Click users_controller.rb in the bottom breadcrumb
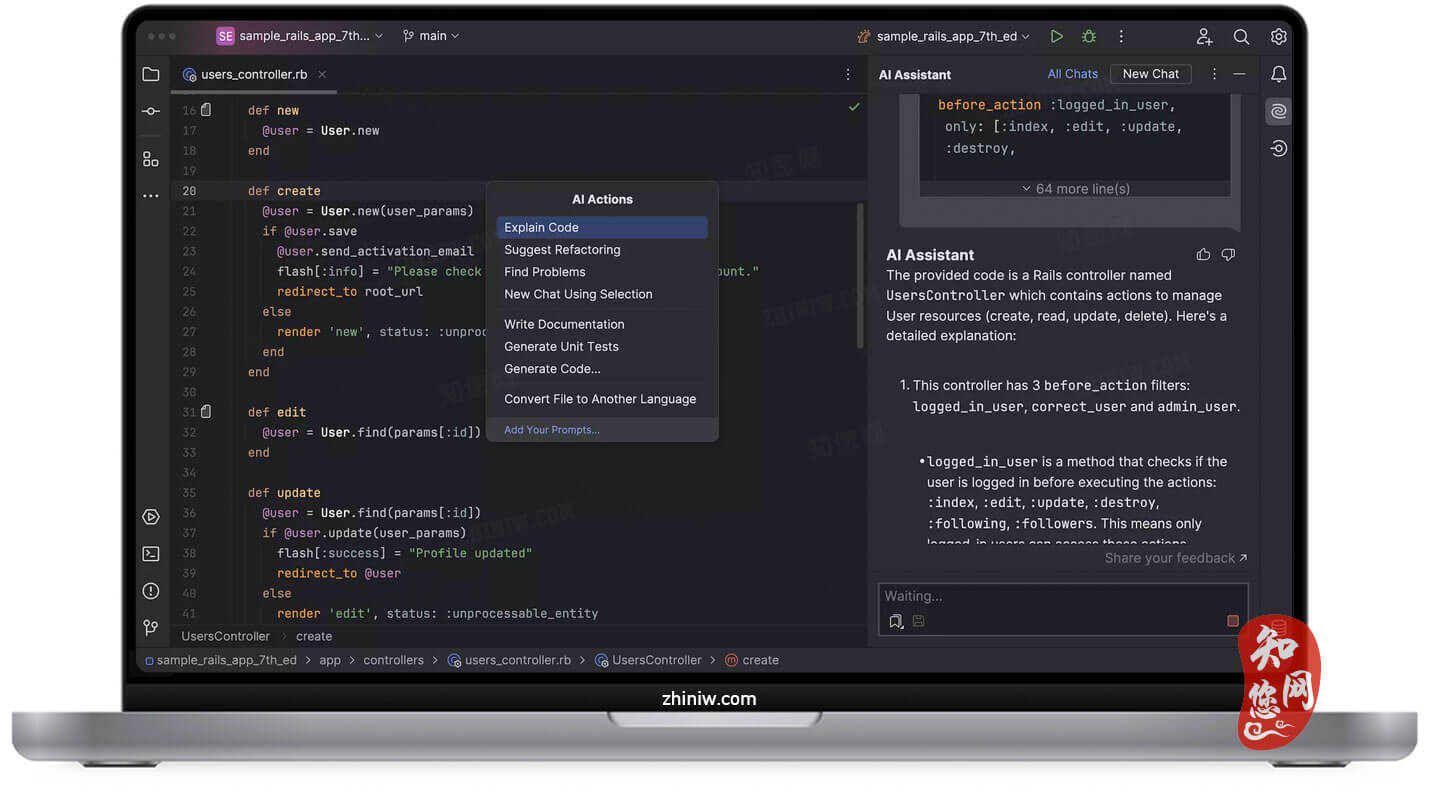Viewport: 1429px width, 797px height. tap(509, 660)
